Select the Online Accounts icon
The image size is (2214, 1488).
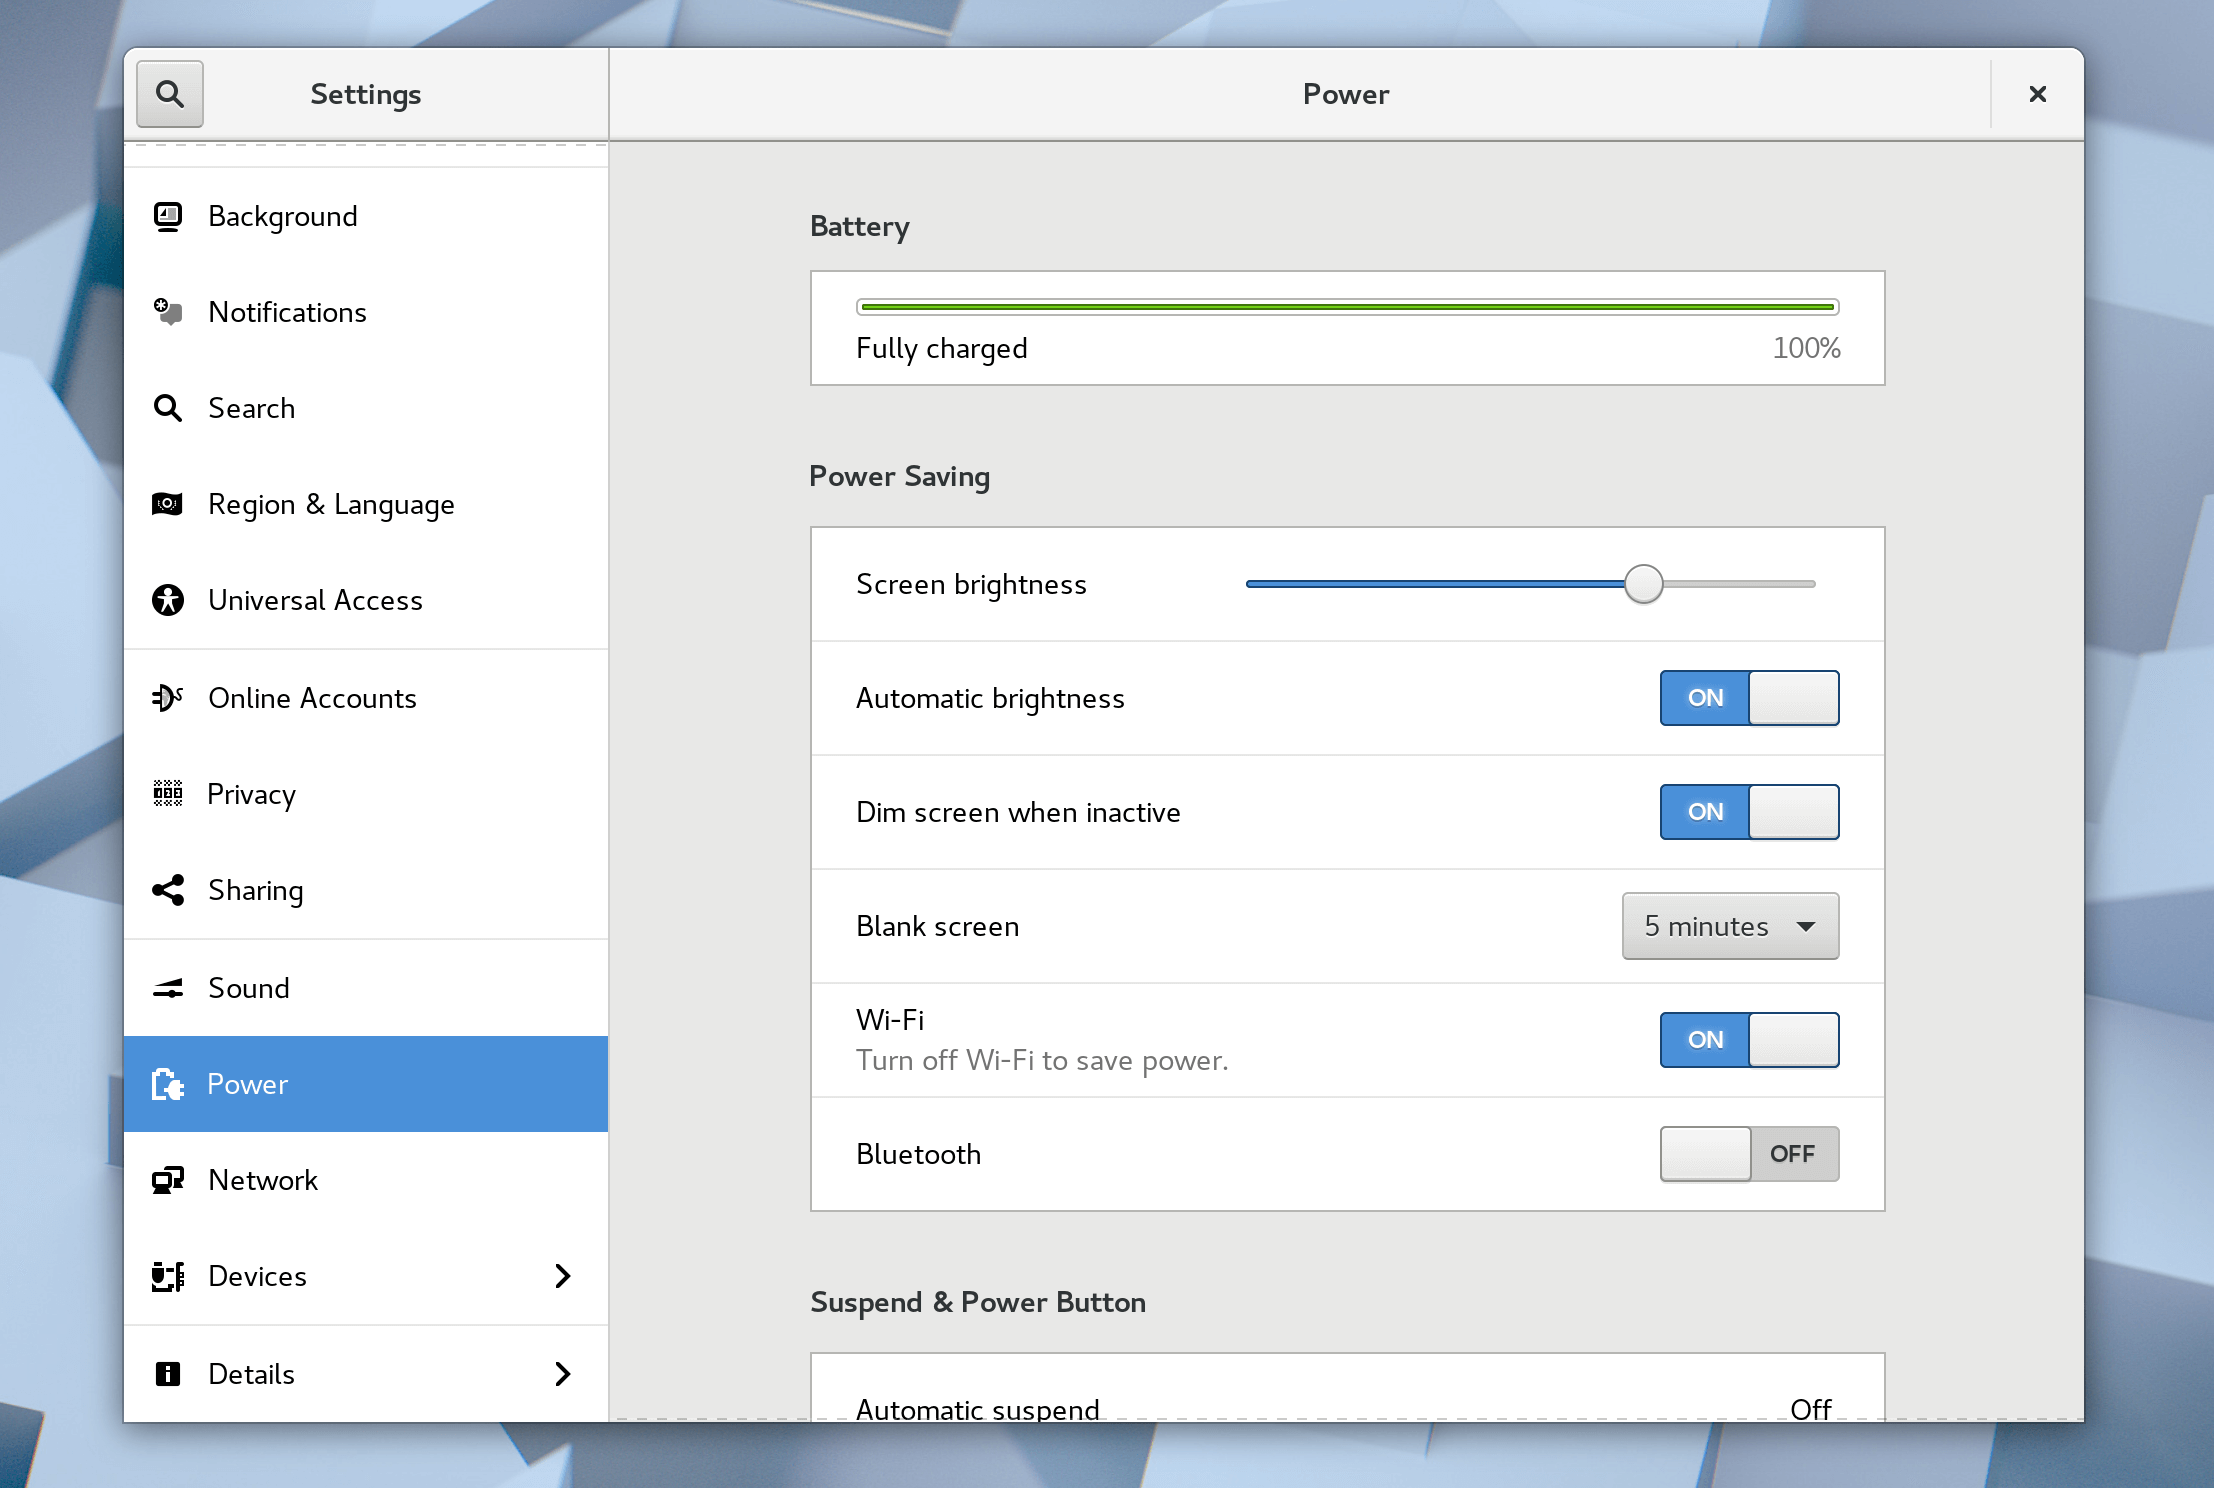click(x=168, y=697)
